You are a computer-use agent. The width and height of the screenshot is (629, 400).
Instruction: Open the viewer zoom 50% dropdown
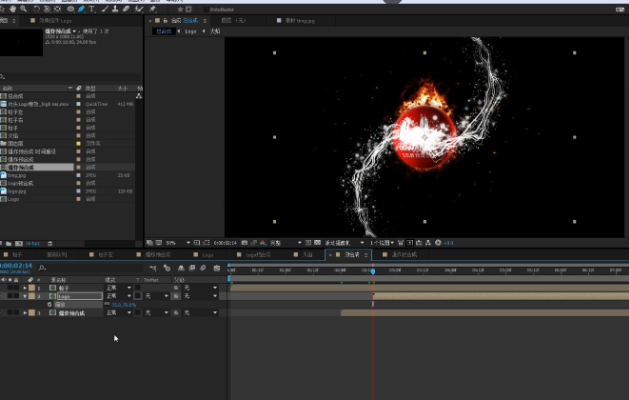tap(173, 242)
